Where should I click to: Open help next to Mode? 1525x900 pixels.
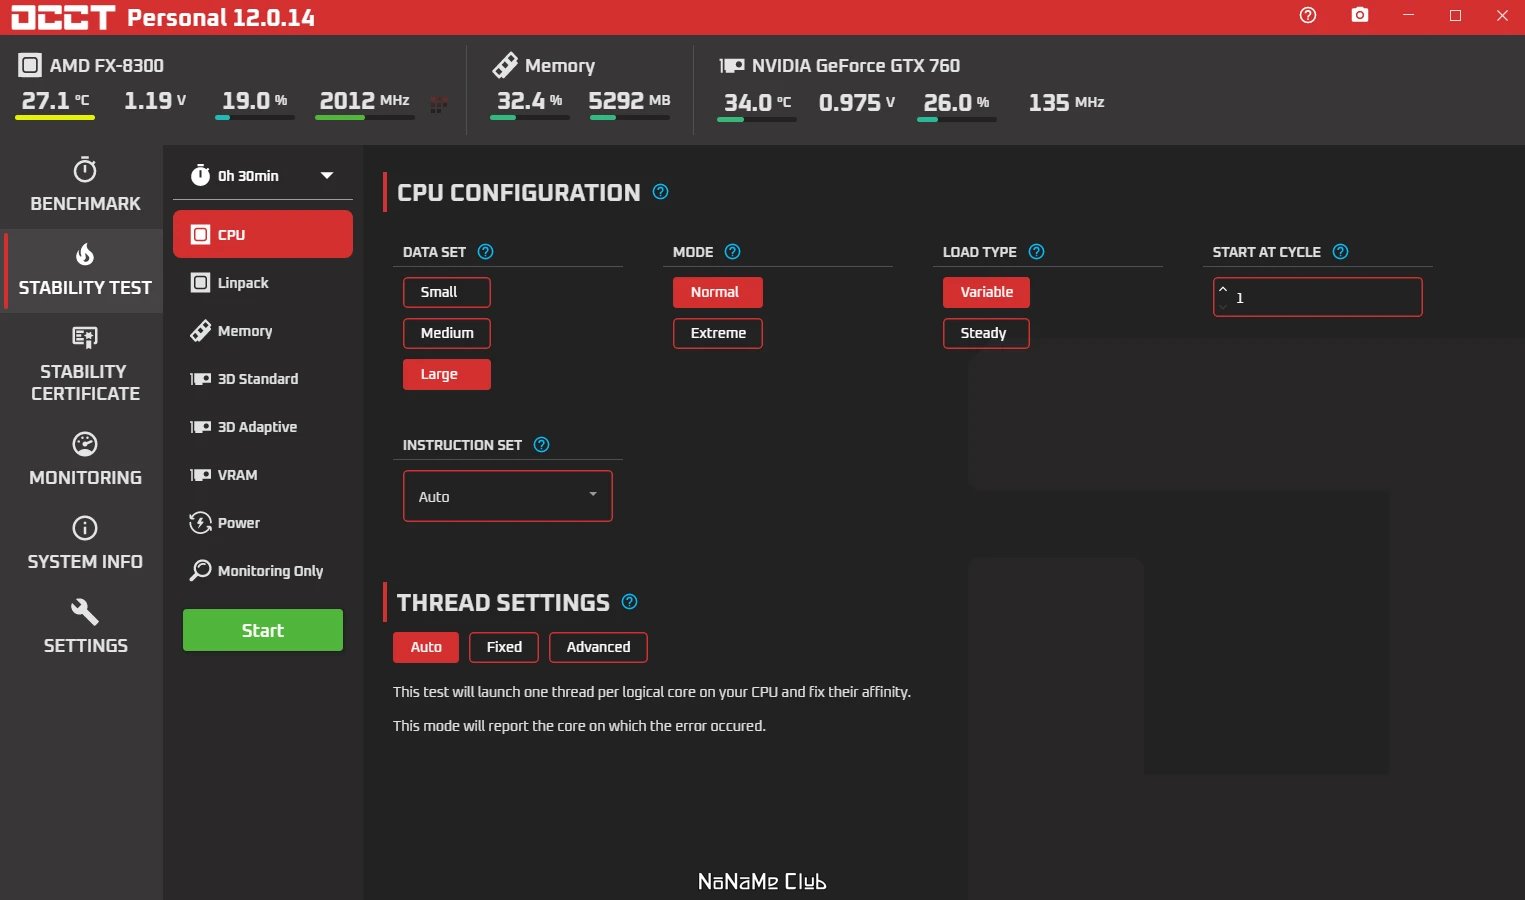(732, 252)
